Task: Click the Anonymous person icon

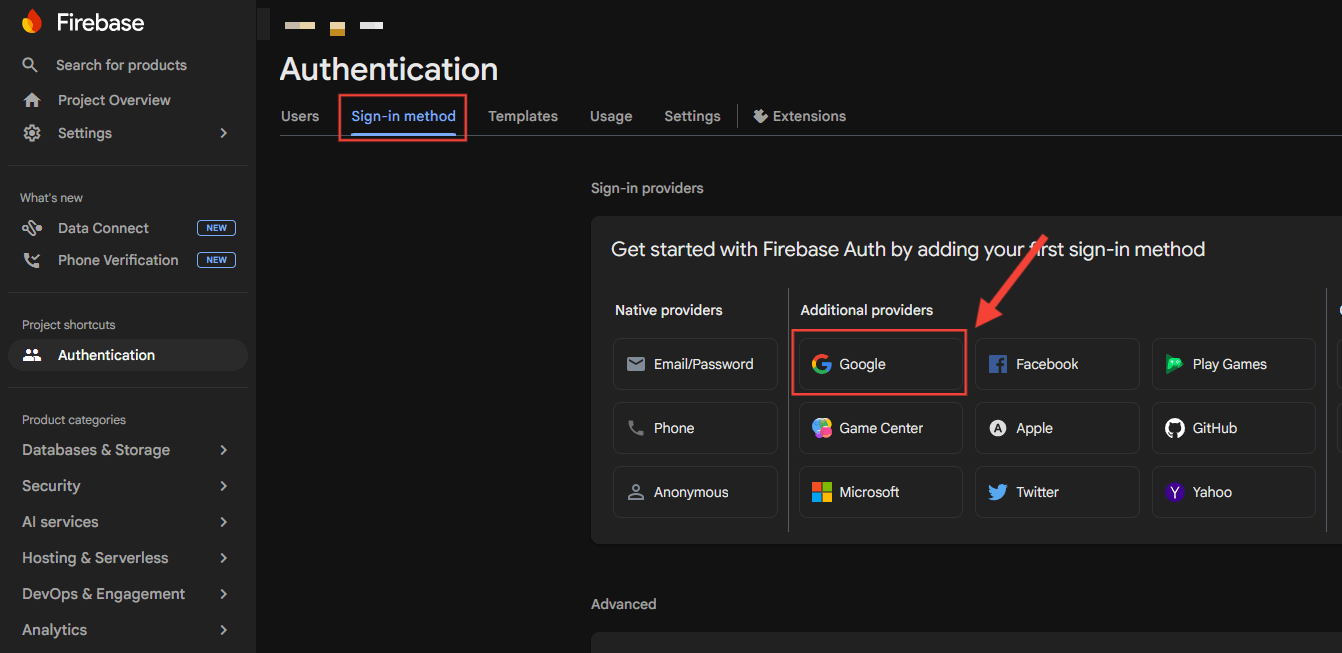Action: (x=636, y=492)
